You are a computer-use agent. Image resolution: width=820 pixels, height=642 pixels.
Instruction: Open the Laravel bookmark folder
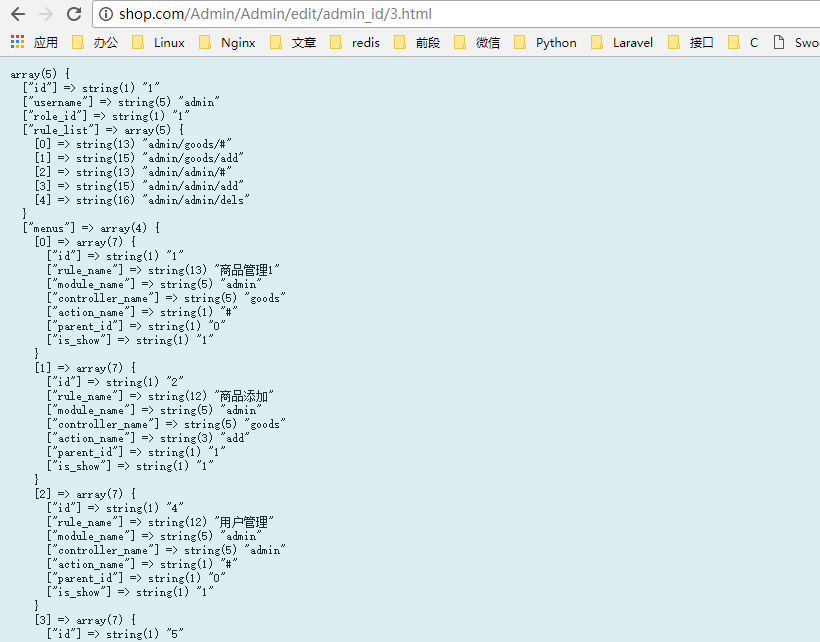tap(622, 42)
